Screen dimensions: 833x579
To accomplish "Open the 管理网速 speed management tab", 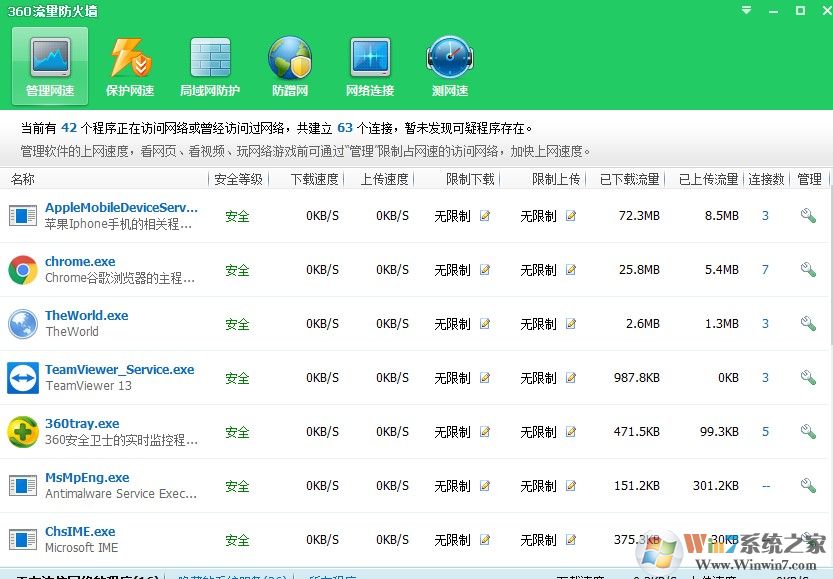I will [50, 66].
